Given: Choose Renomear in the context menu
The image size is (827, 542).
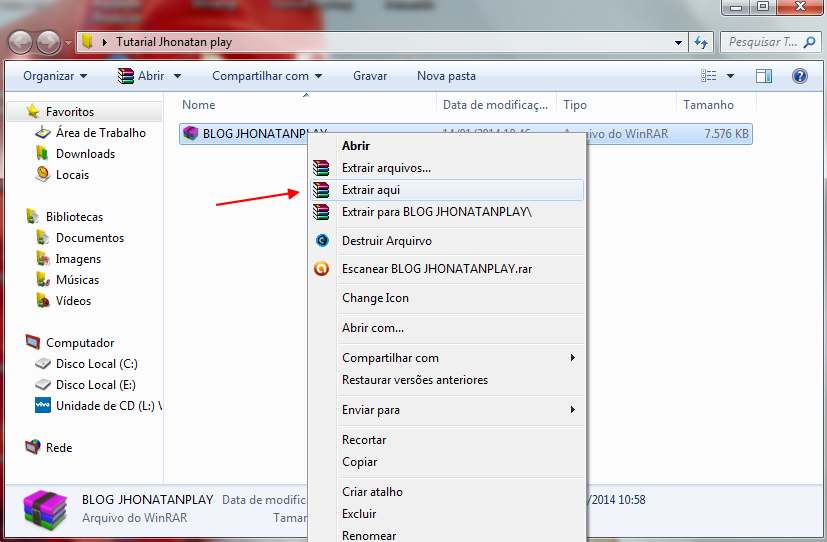Looking at the screenshot, I should click(447, 535).
